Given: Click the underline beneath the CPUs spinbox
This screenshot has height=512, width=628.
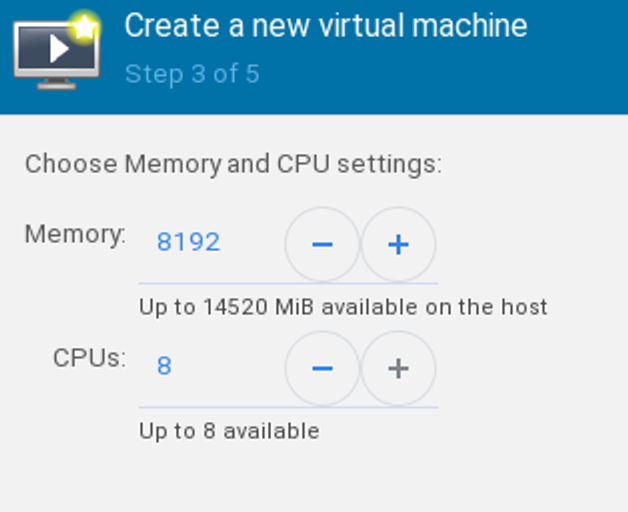Looking at the screenshot, I should pos(288,407).
